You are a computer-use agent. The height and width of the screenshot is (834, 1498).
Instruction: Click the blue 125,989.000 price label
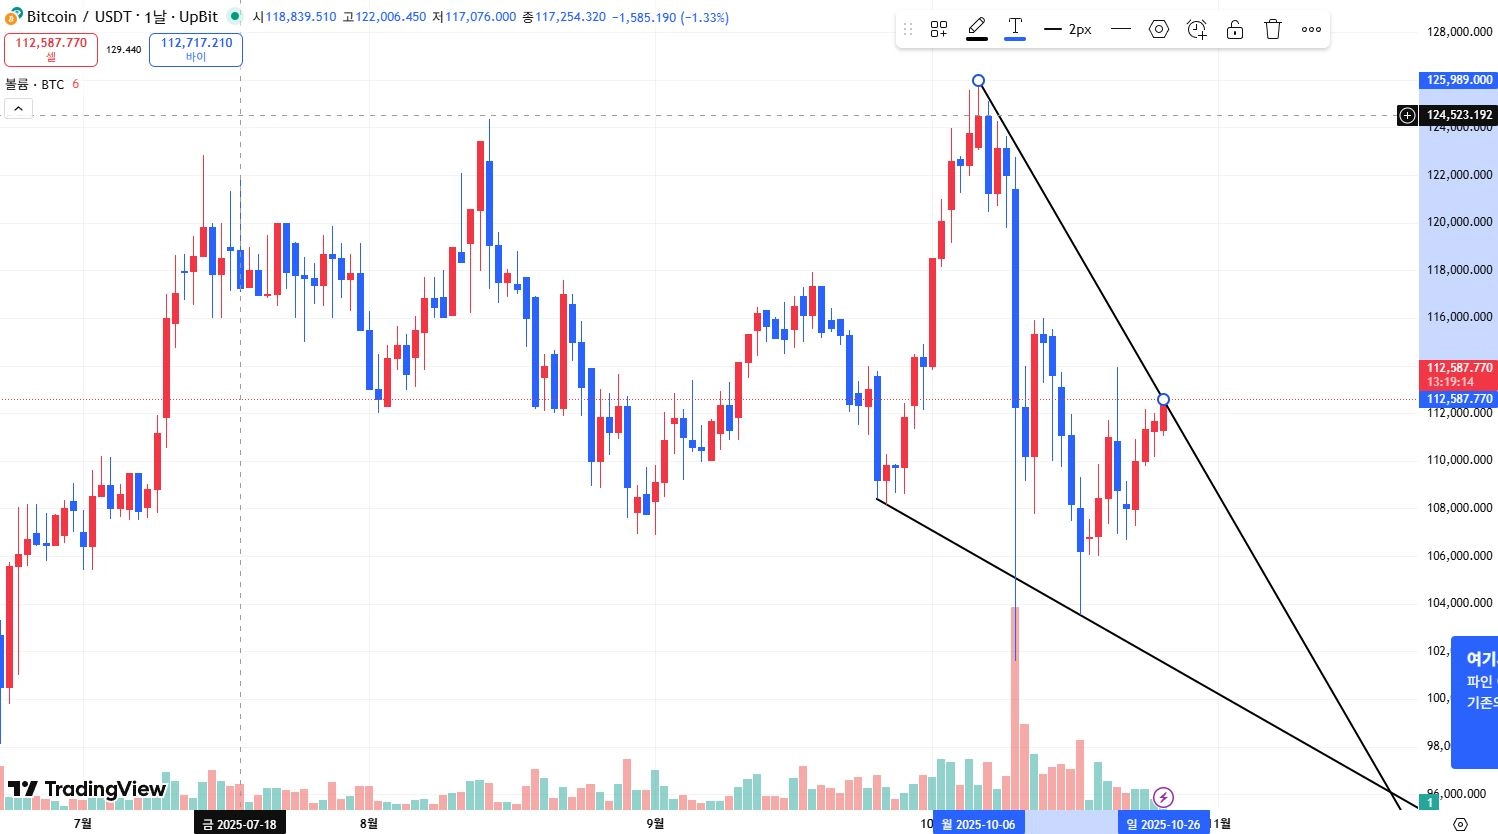pyautogui.click(x=1458, y=80)
